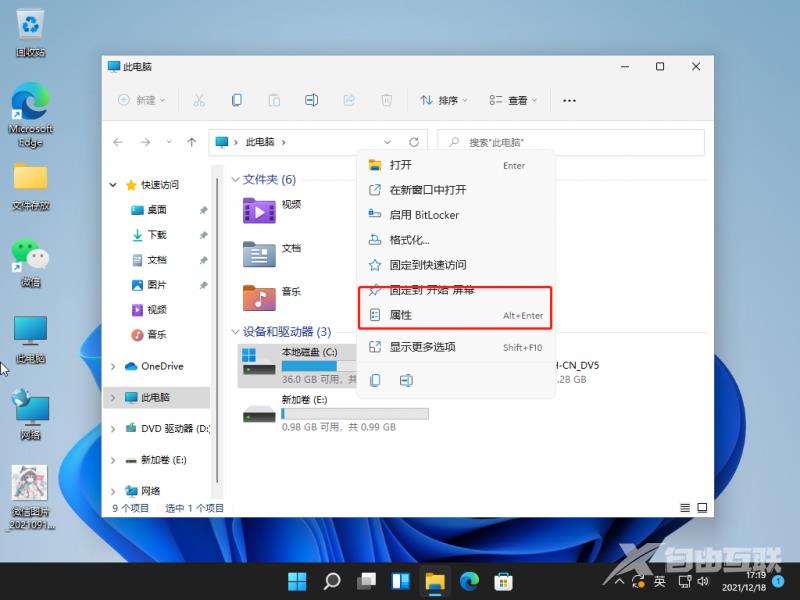Select the 此电脑 desktop icon

click(31, 339)
